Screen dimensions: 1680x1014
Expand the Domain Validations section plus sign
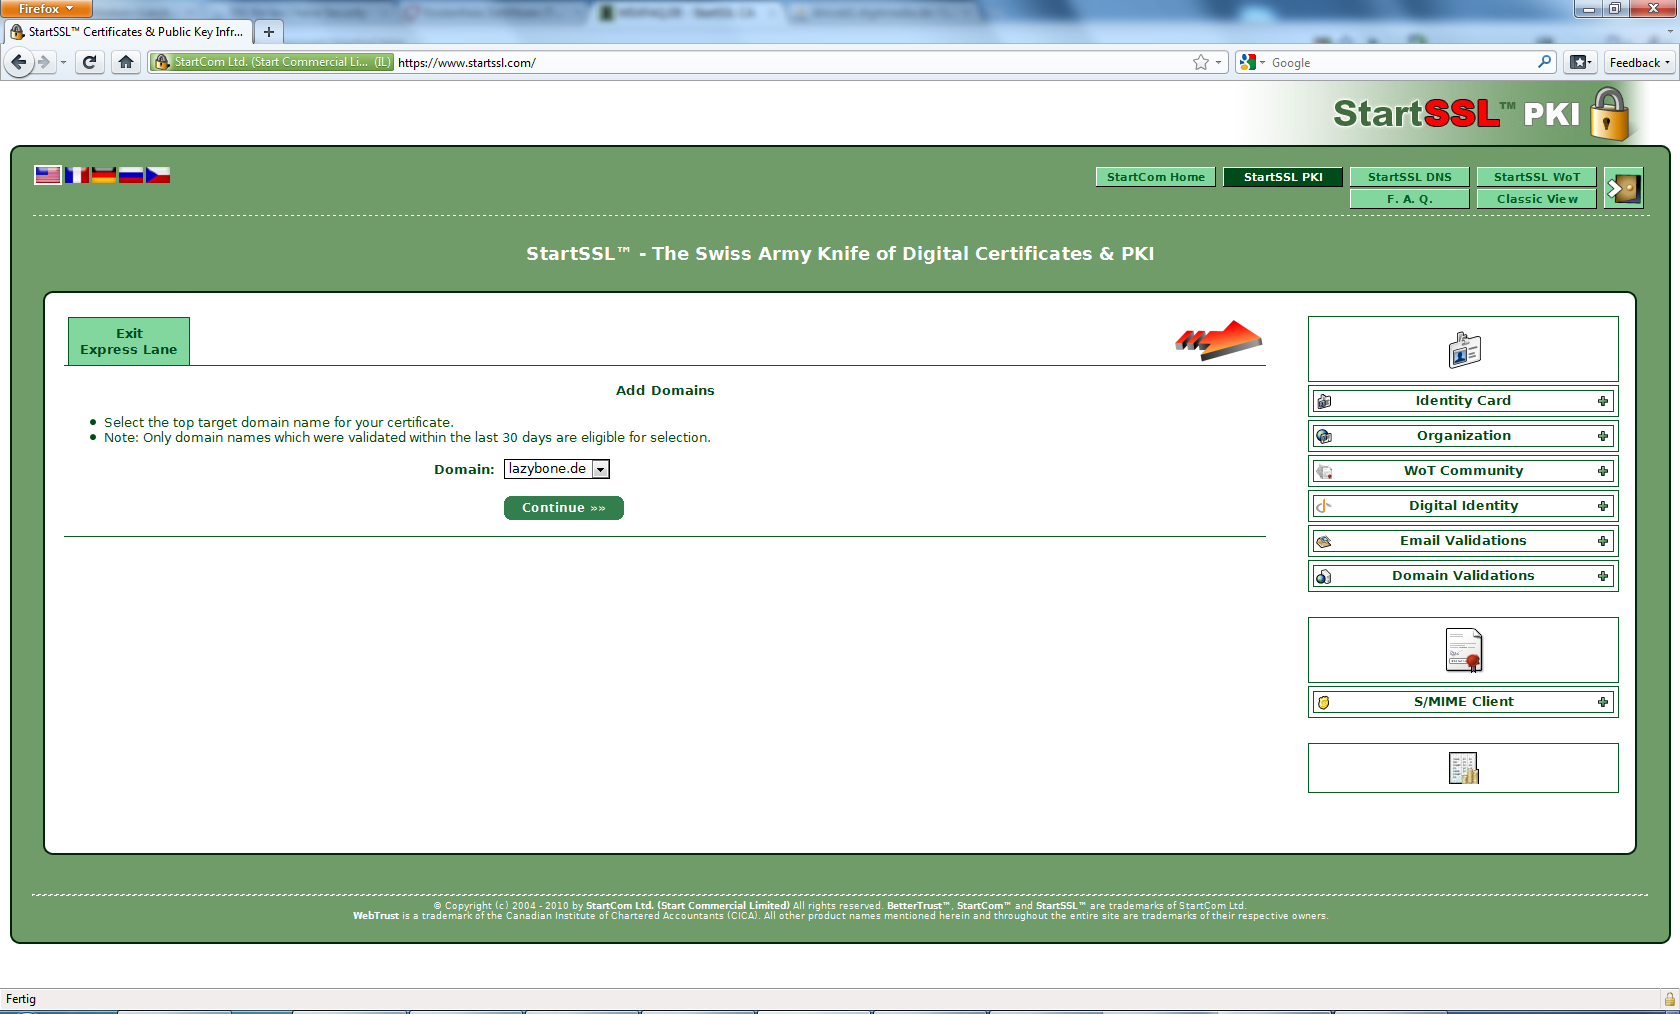[x=1603, y=576]
